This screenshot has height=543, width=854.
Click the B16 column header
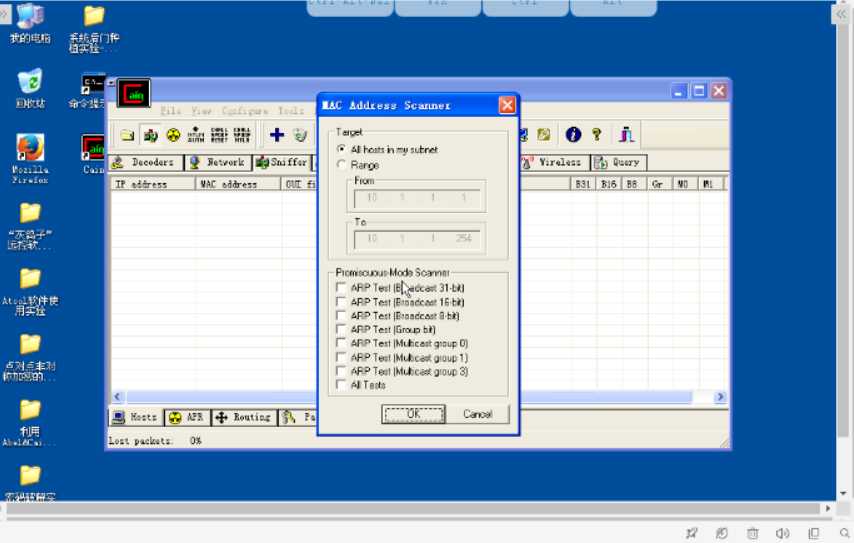tap(608, 184)
